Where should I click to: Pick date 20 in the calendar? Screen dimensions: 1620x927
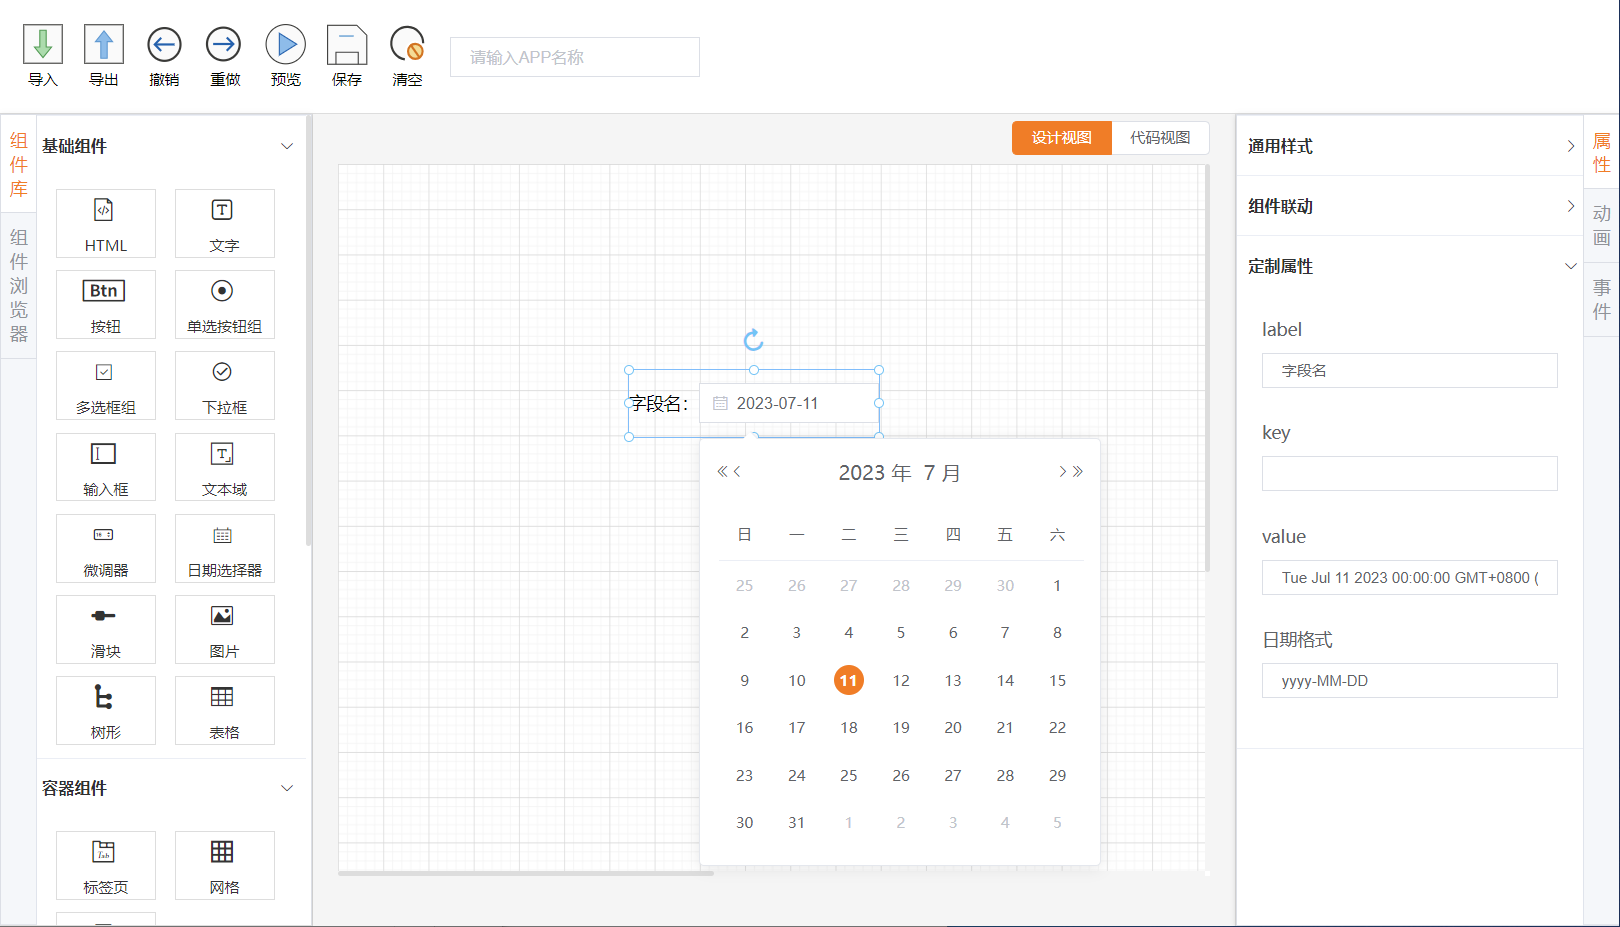click(953, 728)
